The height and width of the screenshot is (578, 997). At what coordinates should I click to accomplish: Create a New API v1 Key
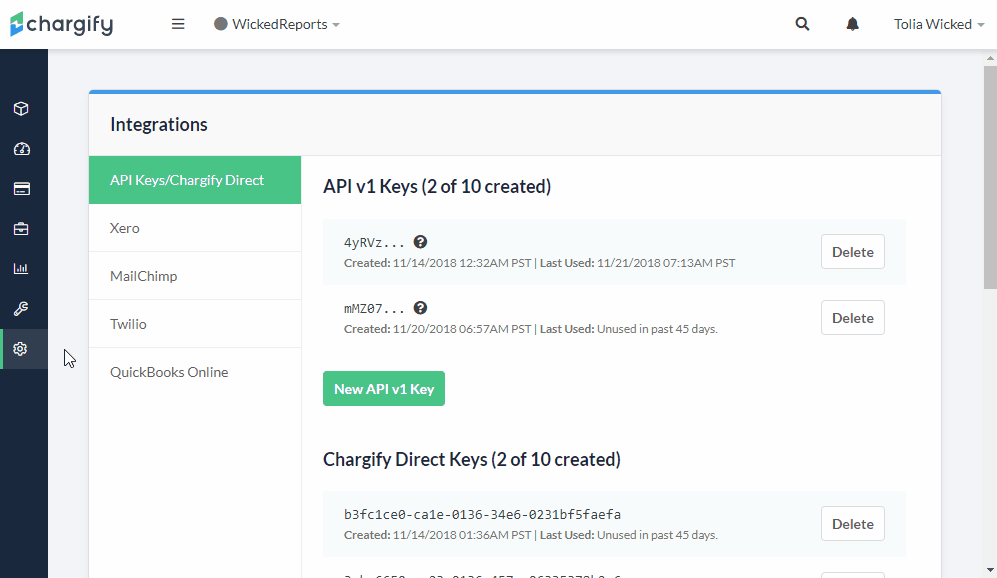[384, 389]
